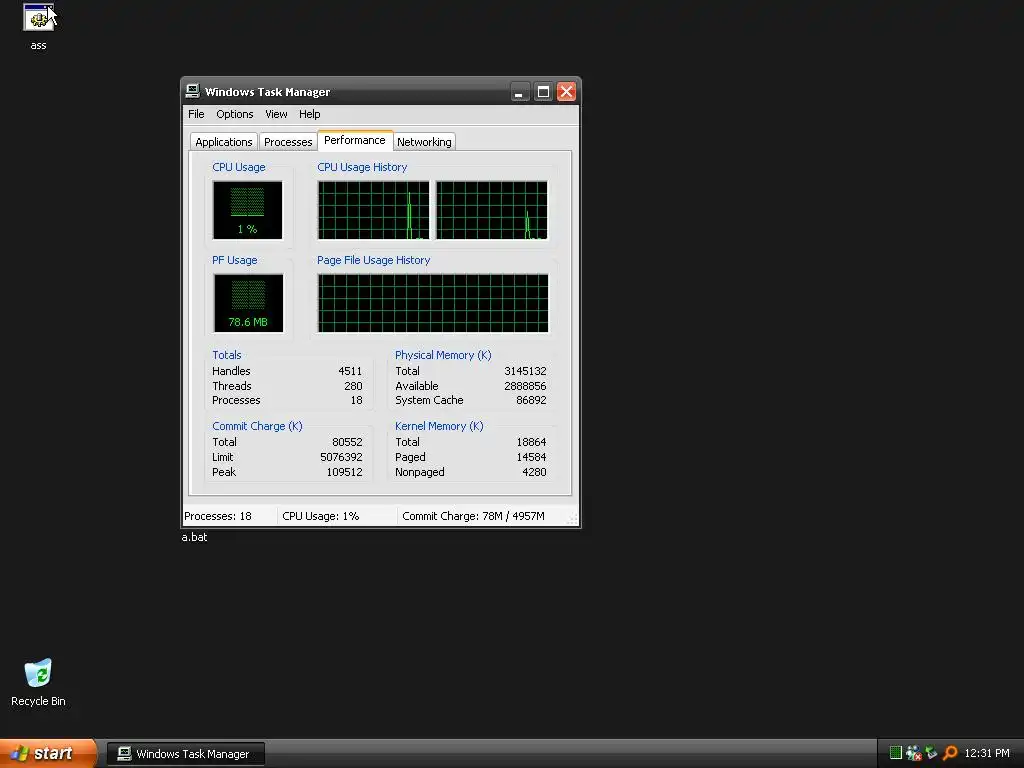Click the Task Manager CPU tray icon
This screenshot has height=768, width=1024.
896,753
